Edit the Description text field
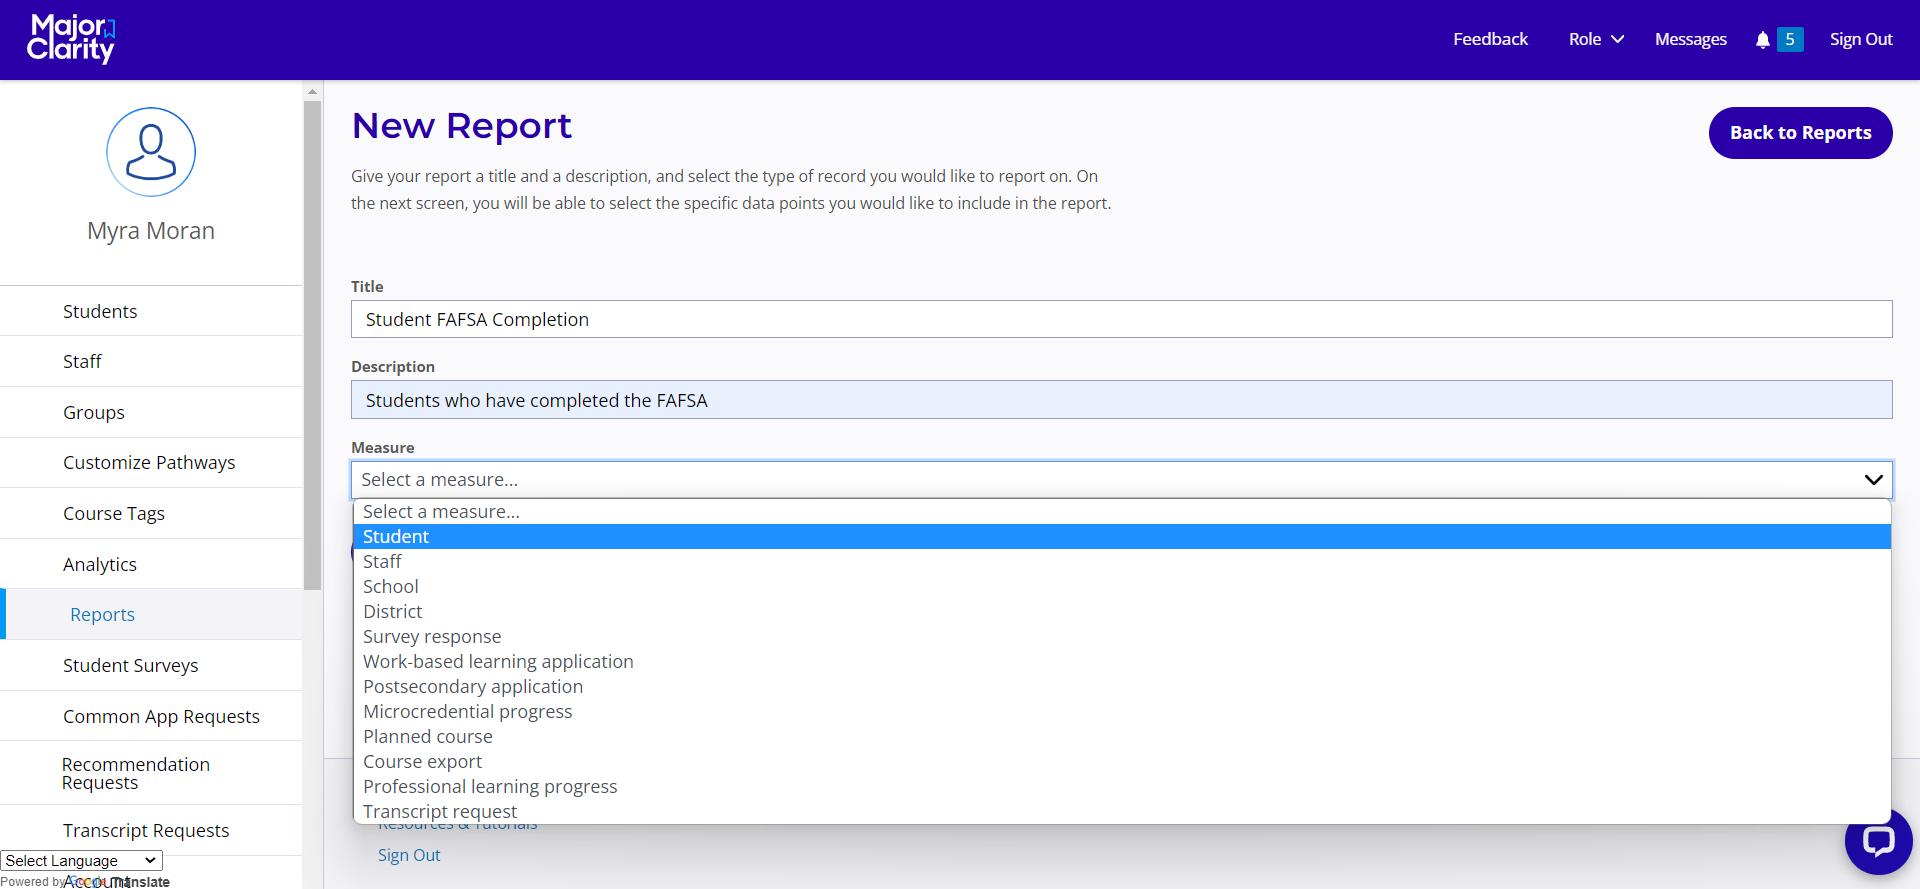 click(1120, 400)
